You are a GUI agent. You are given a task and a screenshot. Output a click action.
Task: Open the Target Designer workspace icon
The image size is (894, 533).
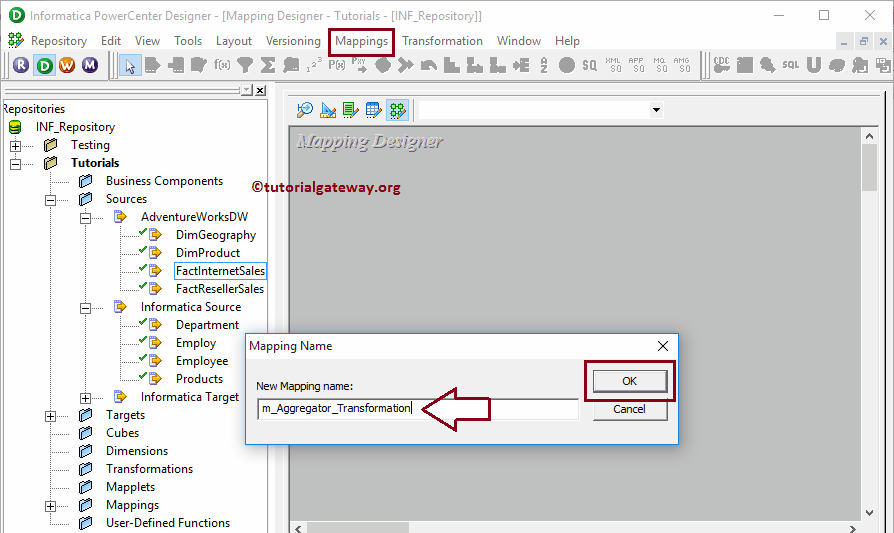(x=328, y=109)
